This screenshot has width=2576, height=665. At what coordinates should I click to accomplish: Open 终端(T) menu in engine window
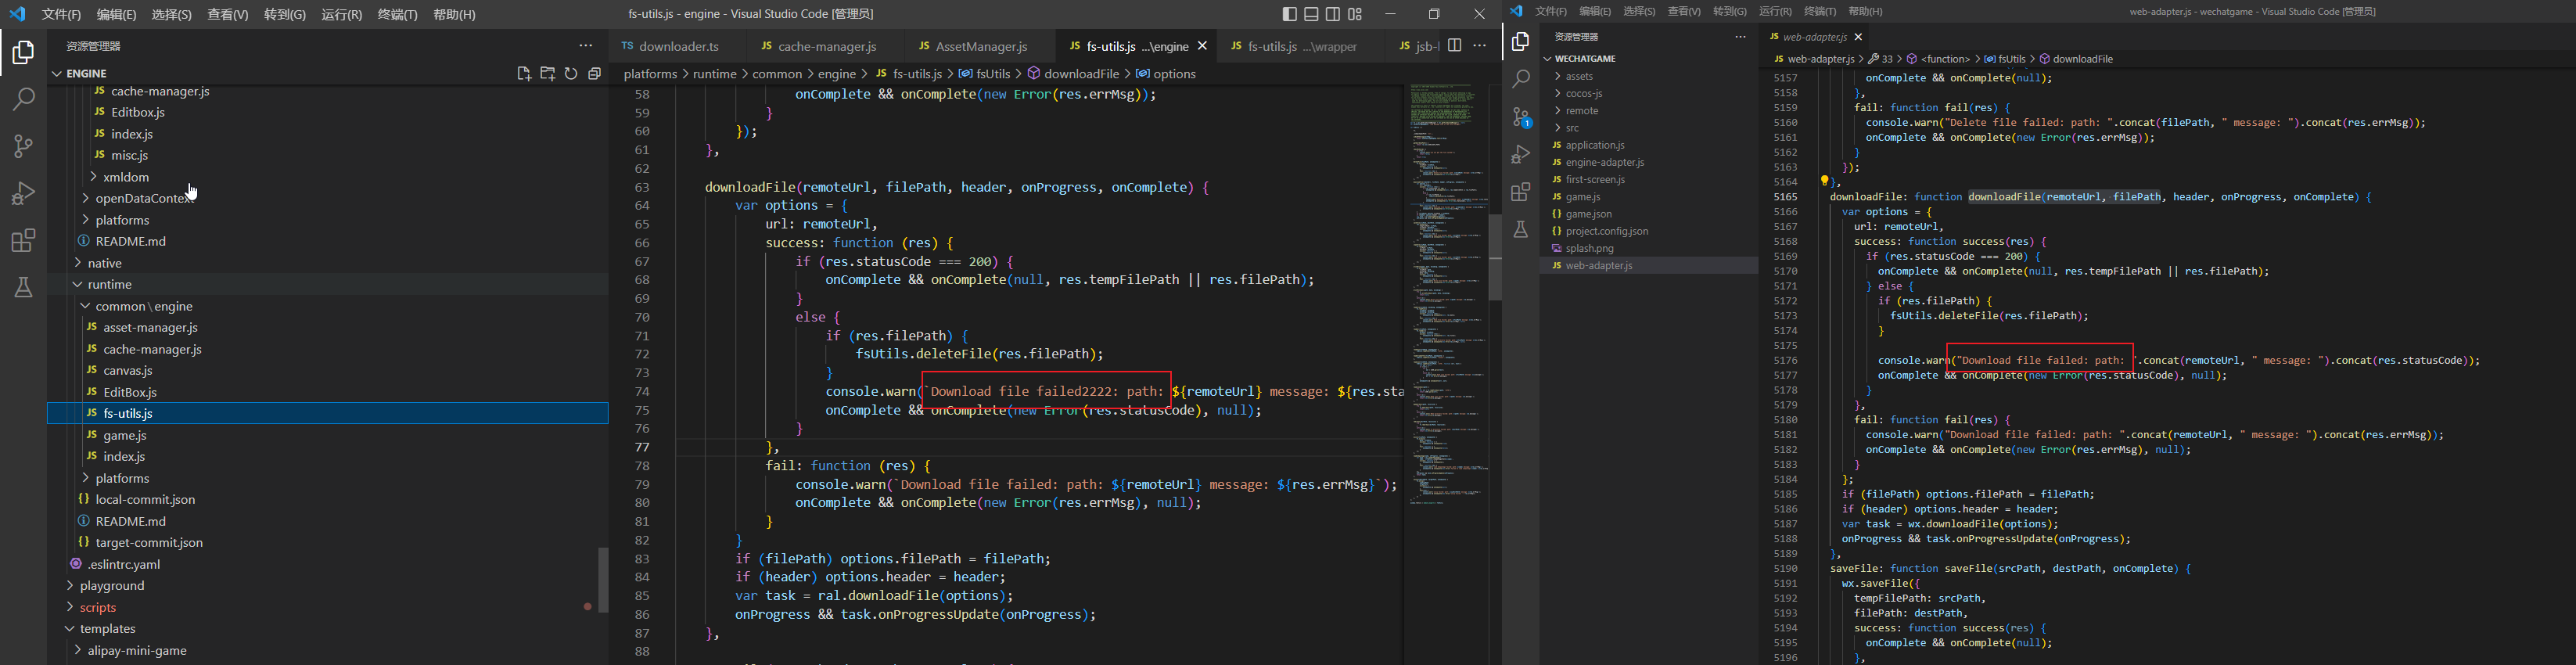[x=397, y=14]
